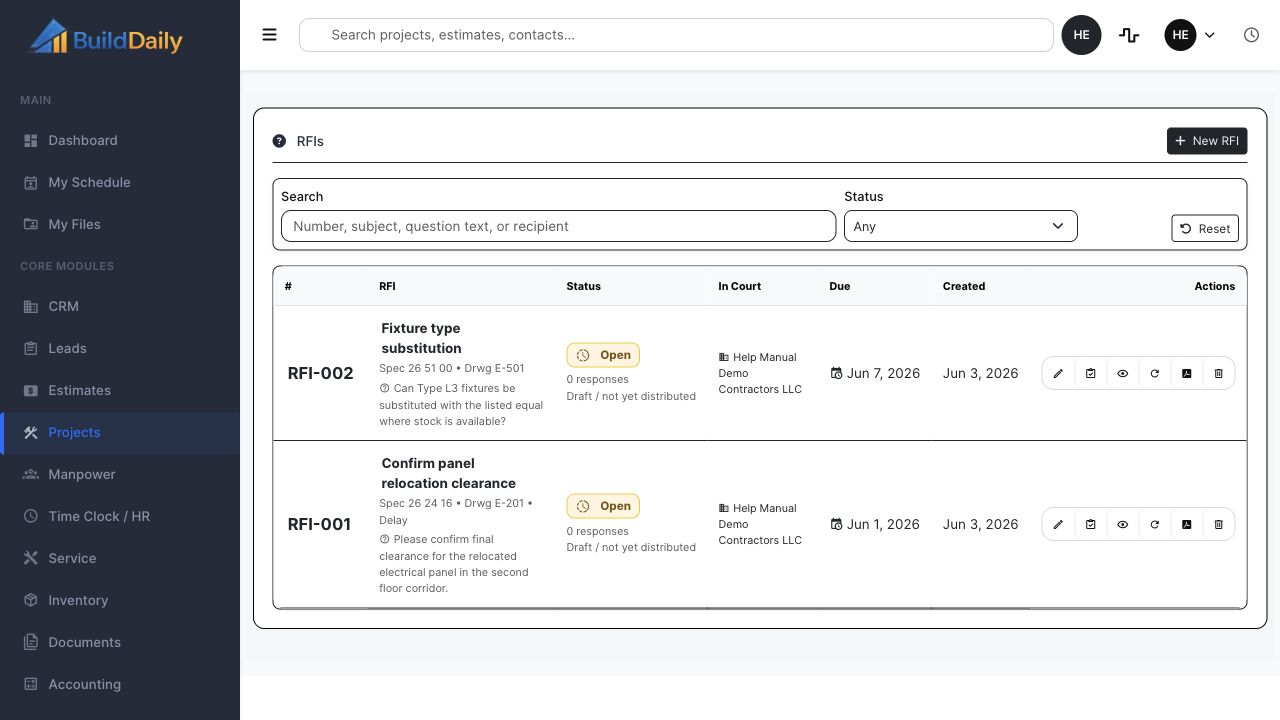
Task: Click the 'In Court' column header
Action: point(740,286)
